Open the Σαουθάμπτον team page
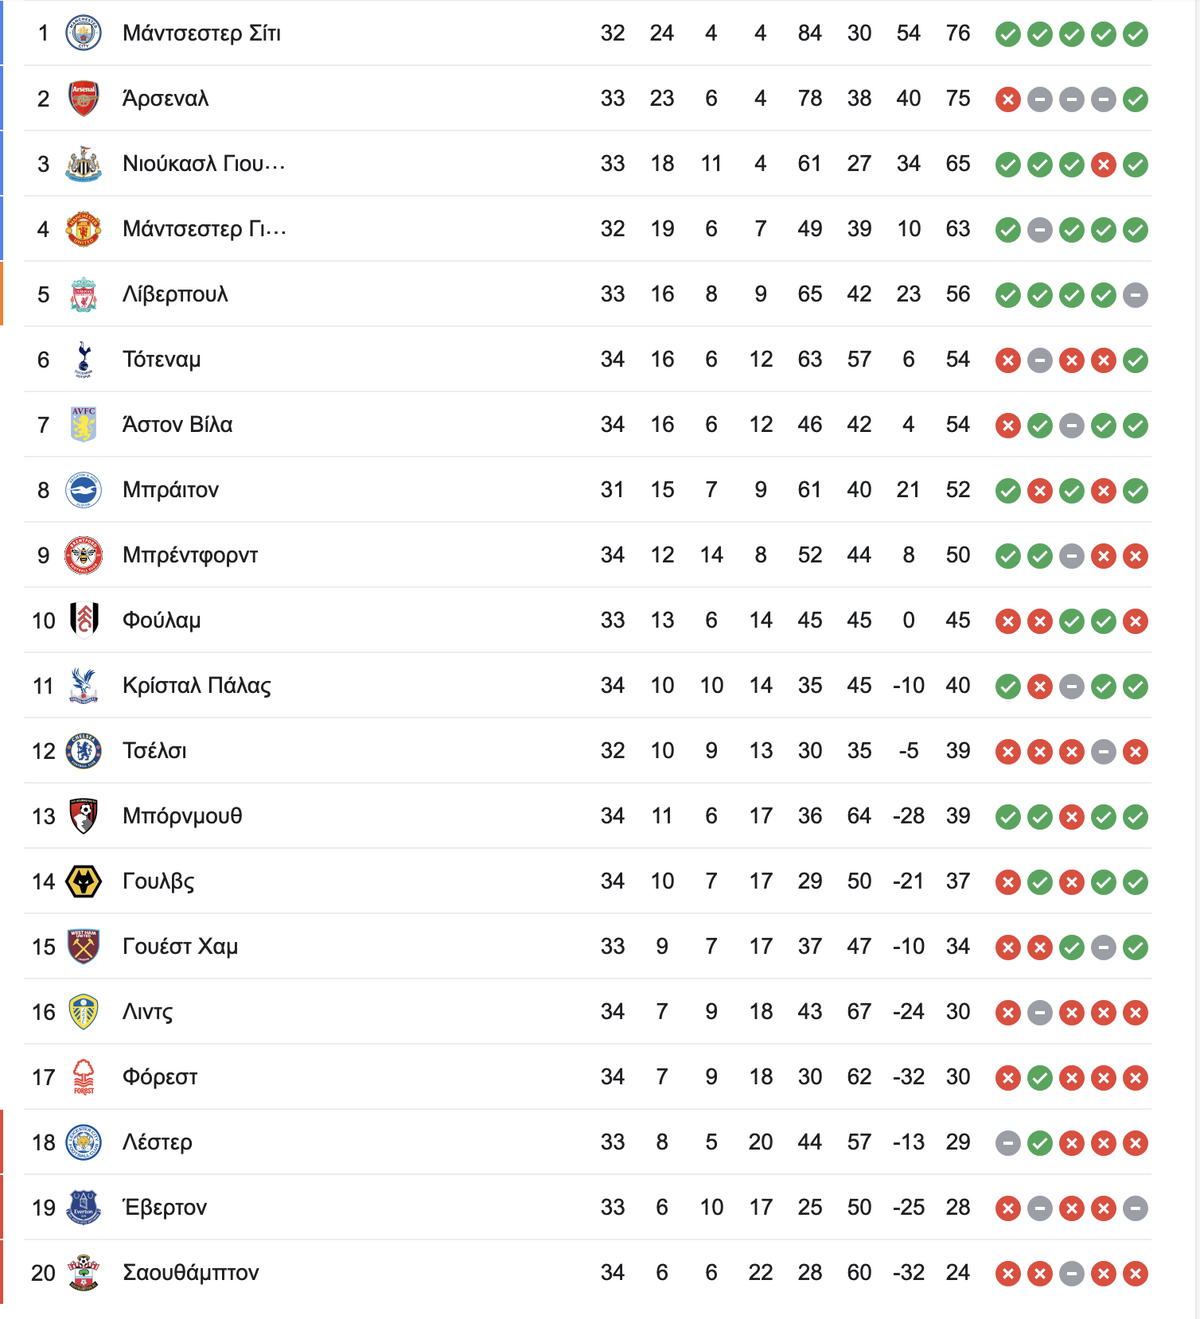The image size is (1200, 1319). tap(190, 1273)
